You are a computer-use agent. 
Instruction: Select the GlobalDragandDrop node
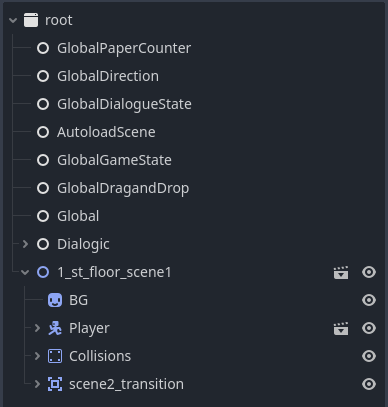pyautogui.click(x=123, y=188)
